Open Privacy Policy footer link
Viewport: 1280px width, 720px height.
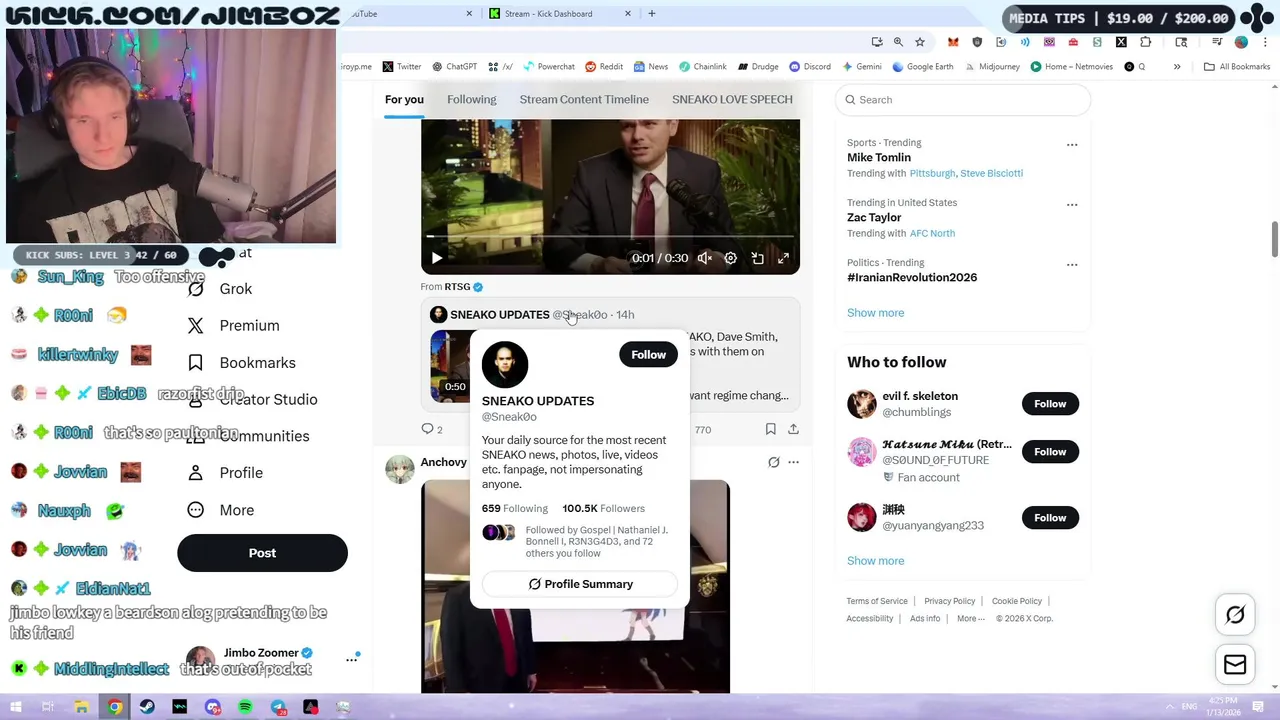(x=949, y=601)
